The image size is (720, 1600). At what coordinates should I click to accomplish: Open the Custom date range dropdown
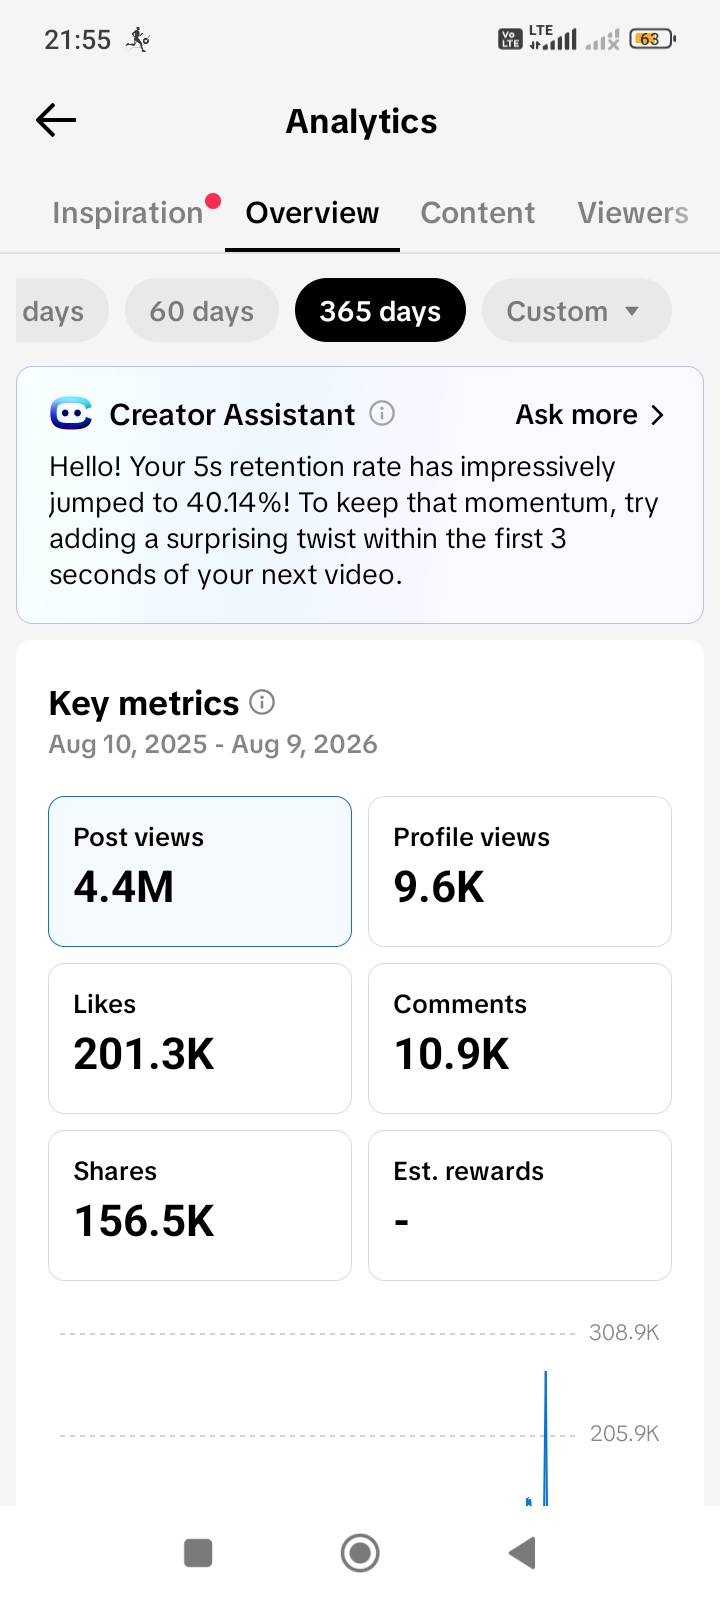pos(576,311)
